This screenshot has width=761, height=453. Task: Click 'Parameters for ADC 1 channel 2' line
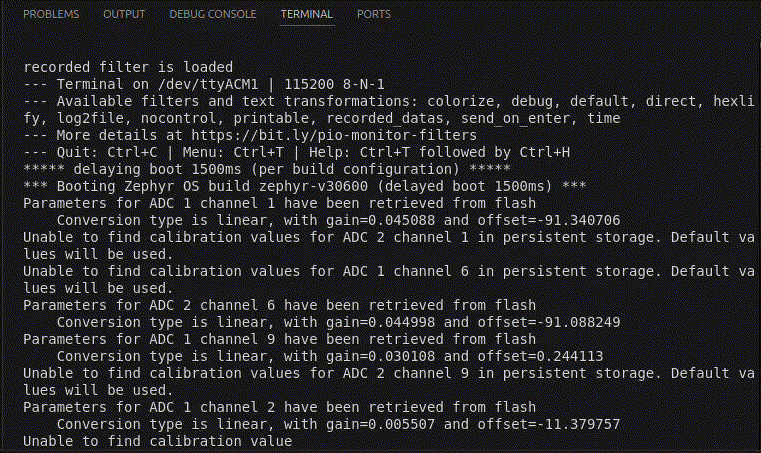280,407
